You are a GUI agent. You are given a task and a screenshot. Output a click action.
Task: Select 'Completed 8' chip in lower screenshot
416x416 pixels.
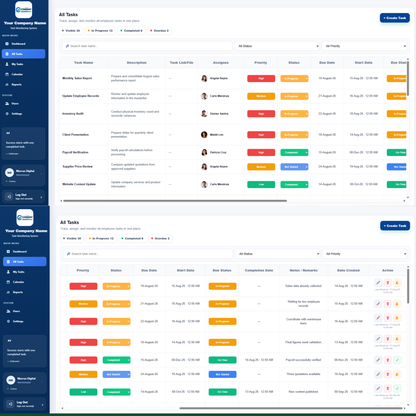click(132, 239)
